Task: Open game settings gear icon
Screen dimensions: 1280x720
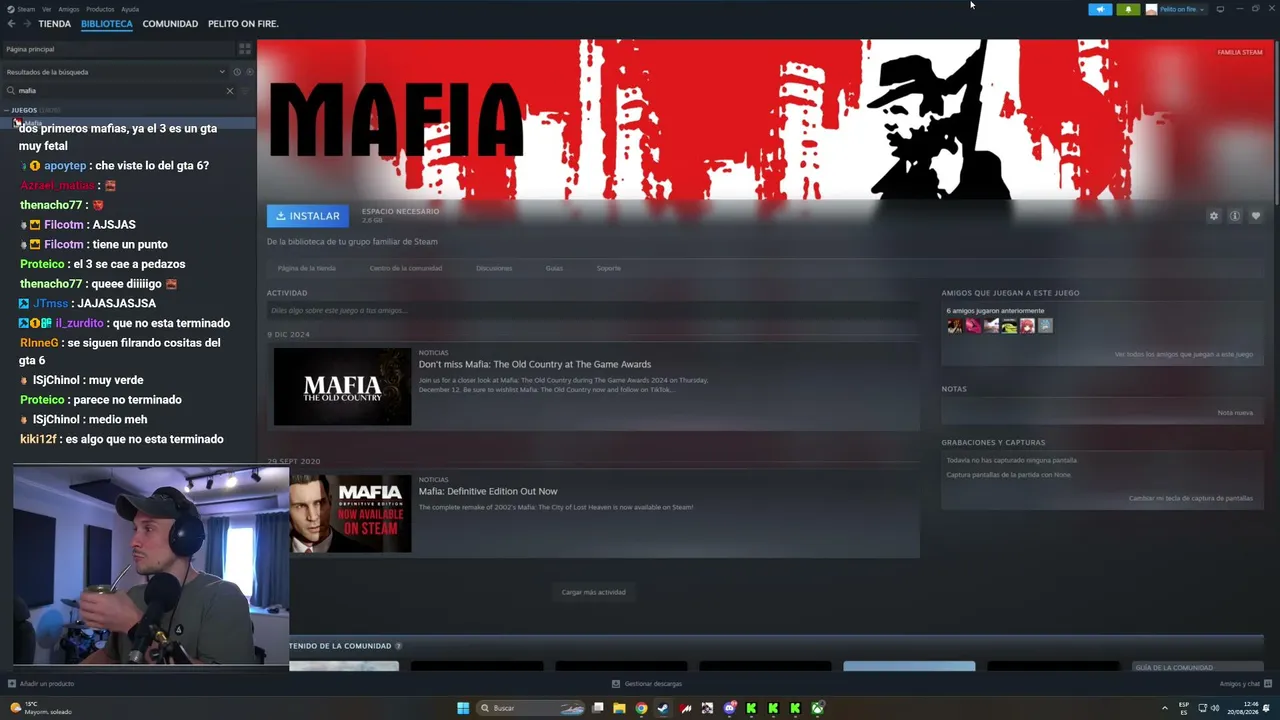Action: [x=1214, y=216]
